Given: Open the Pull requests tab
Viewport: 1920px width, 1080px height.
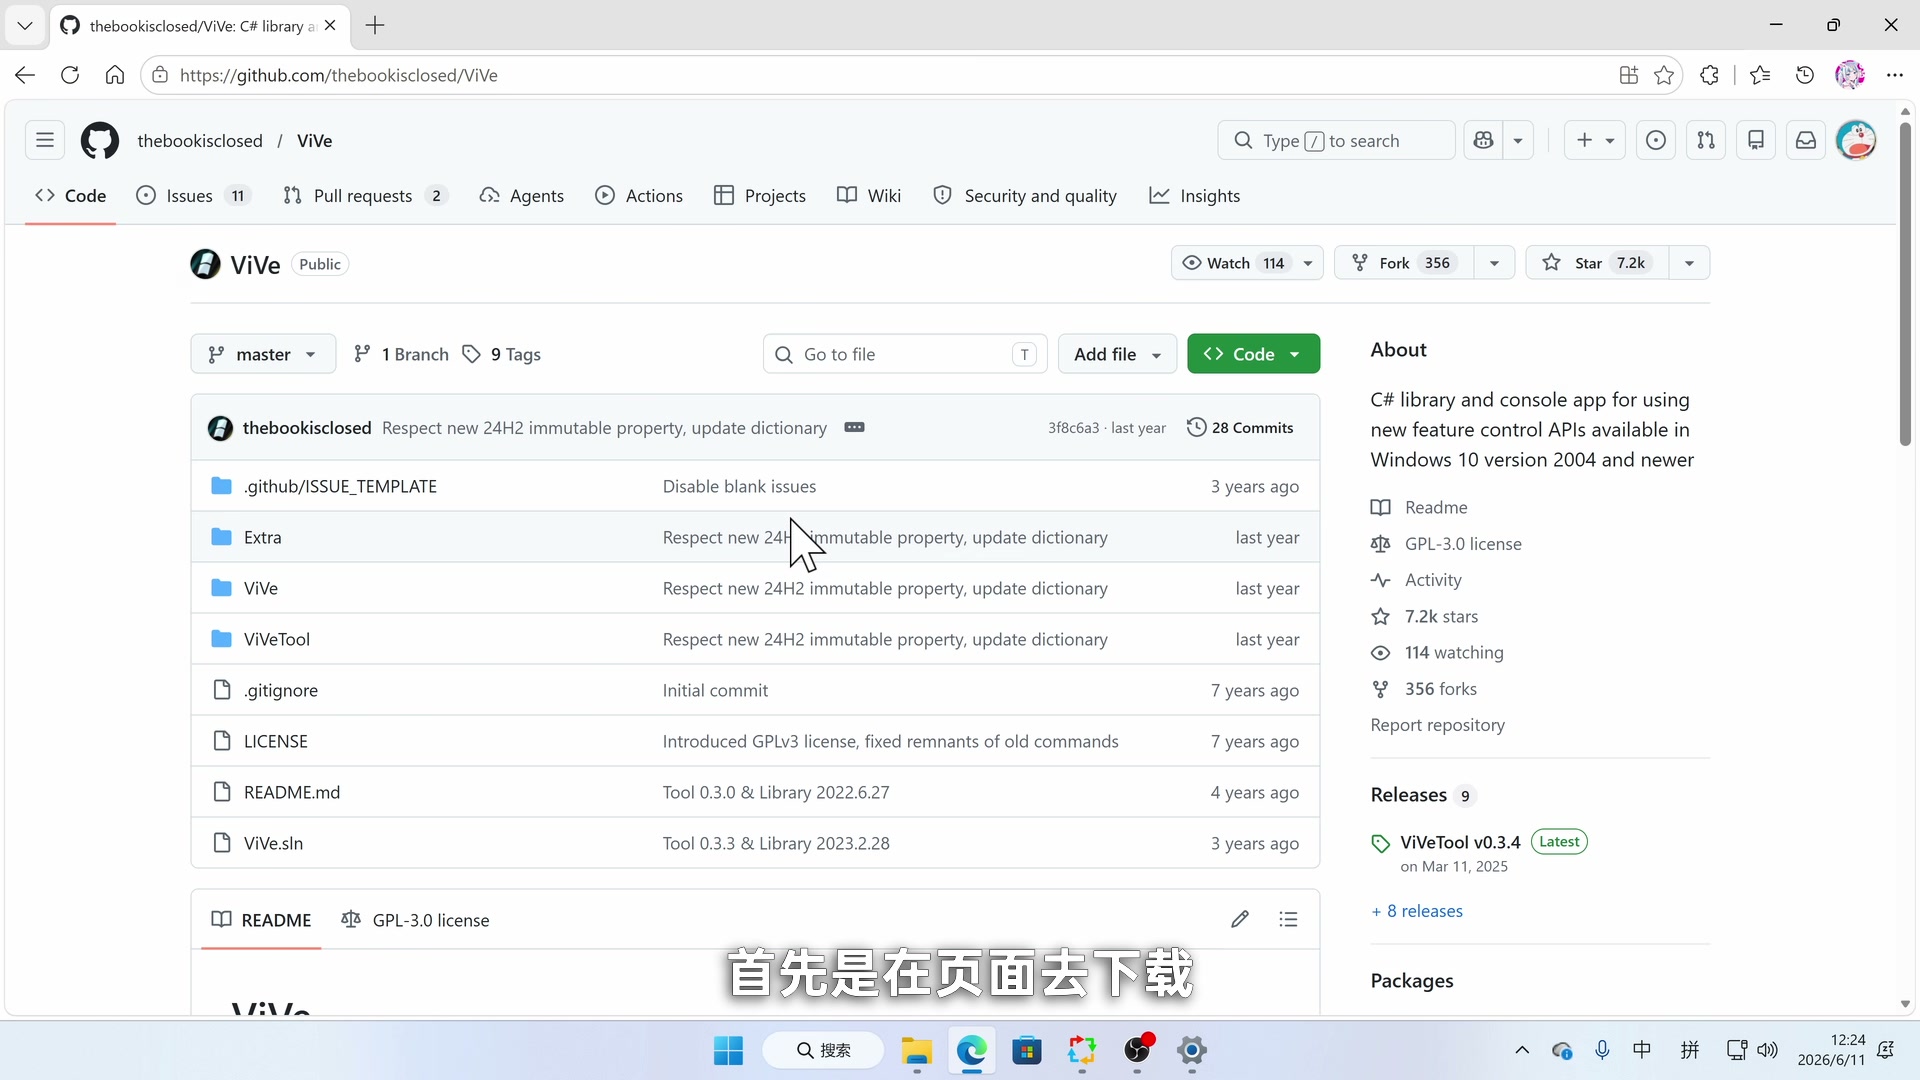Looking at the screenshot, I should tap(364, 196).
